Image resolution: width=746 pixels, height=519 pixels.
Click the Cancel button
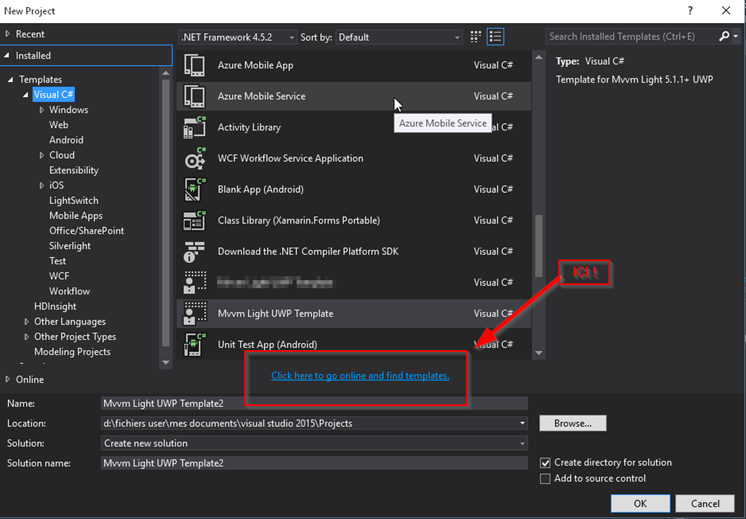[705, 503]
